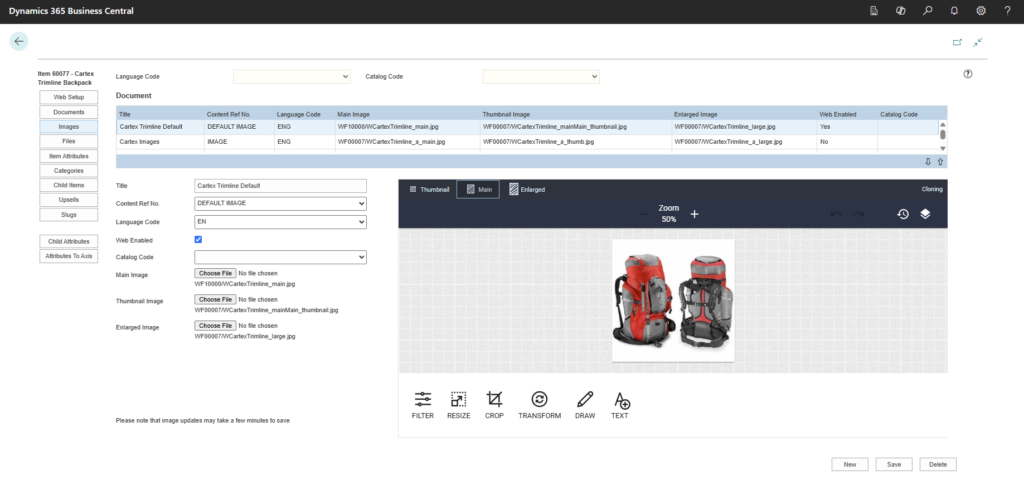Open the top Catalog Code dropdown
This screenshot has width=1024, height=485.
[541, 76]
